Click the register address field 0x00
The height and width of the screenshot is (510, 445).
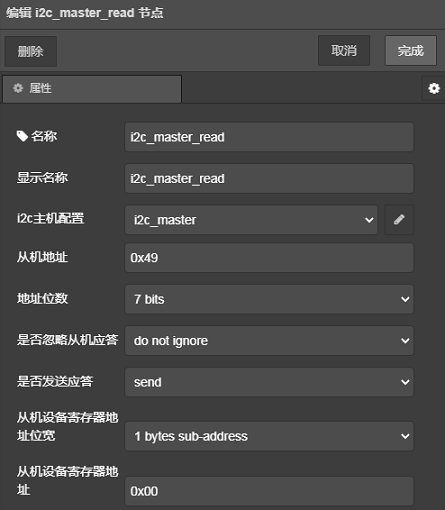[269, 491]
